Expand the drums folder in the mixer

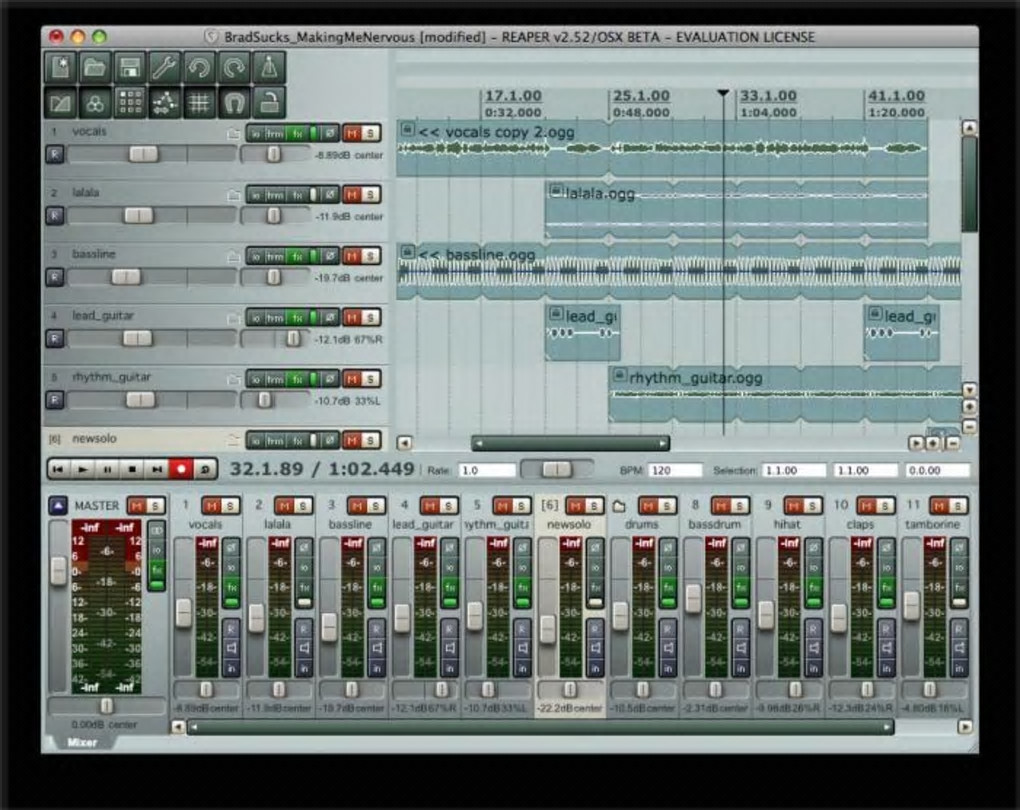[x=619, y=506]
